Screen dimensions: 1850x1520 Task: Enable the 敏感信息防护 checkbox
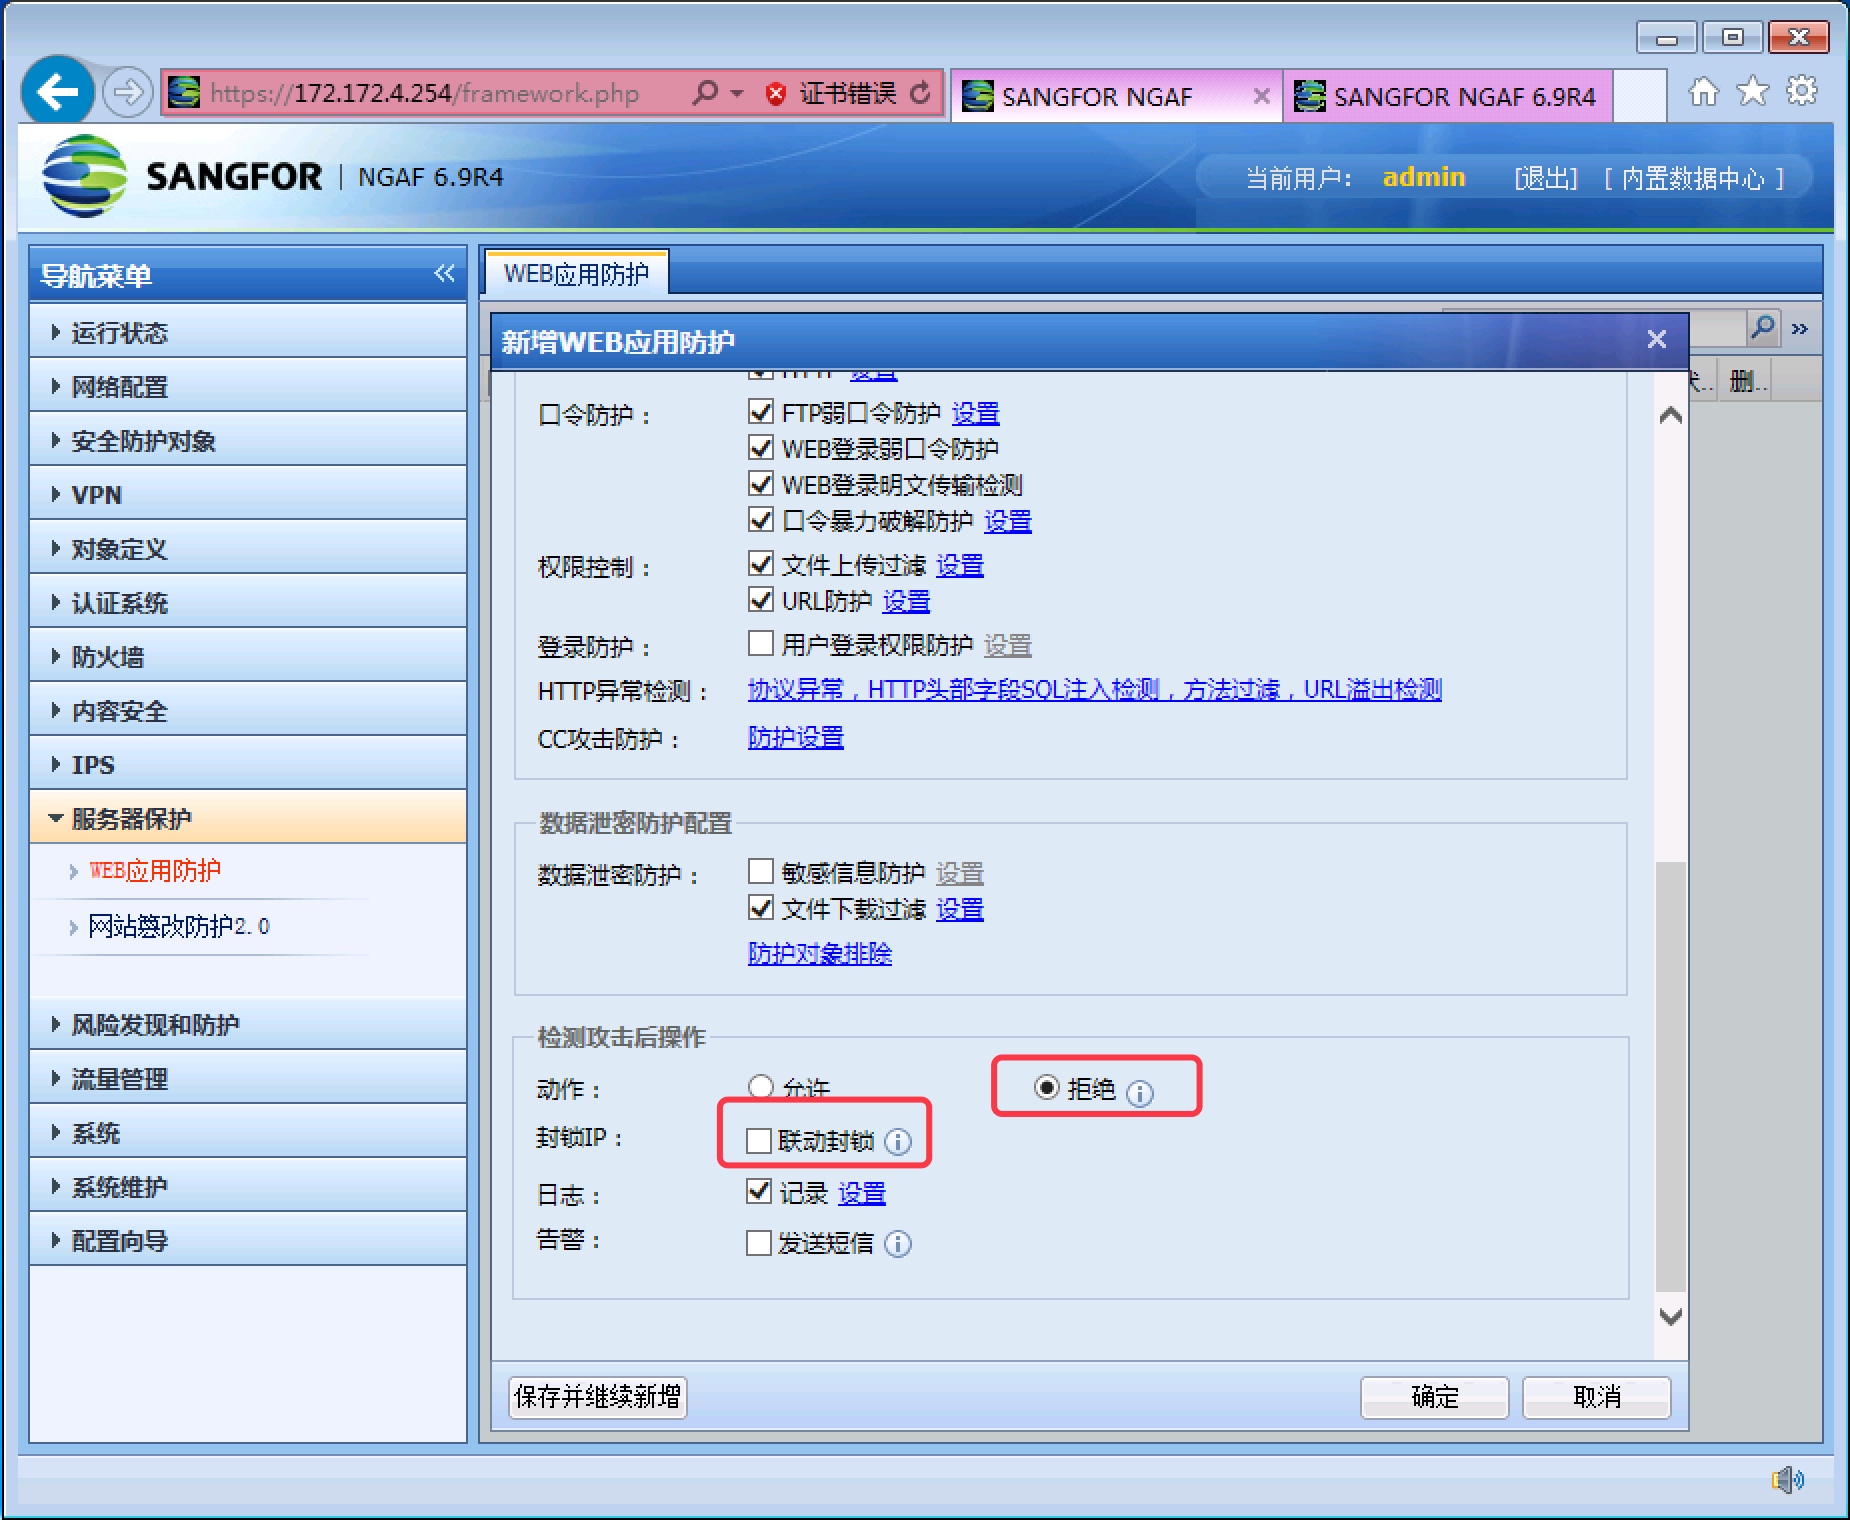(x=760, y=872)
